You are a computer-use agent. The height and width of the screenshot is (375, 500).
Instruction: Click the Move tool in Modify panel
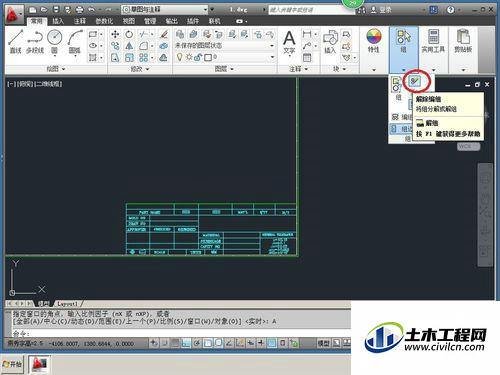tap(115, 34)
